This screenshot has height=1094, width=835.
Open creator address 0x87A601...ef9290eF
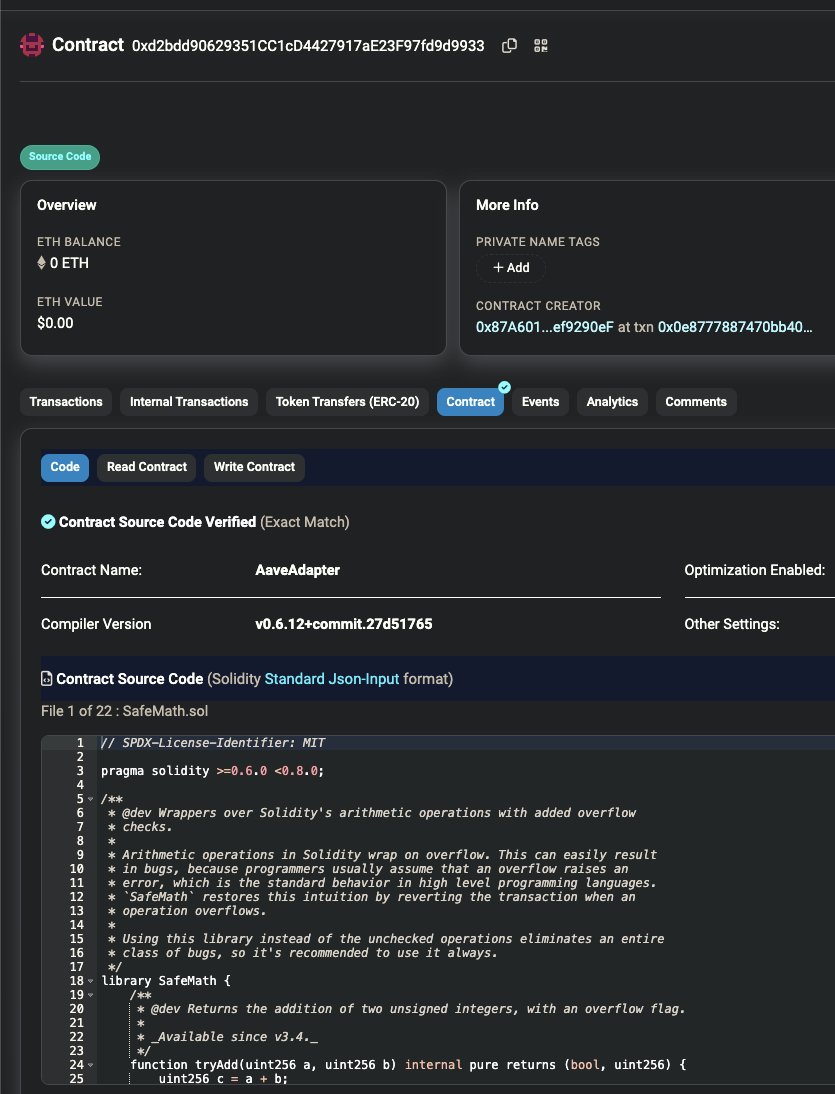click(x=545, y=327)
